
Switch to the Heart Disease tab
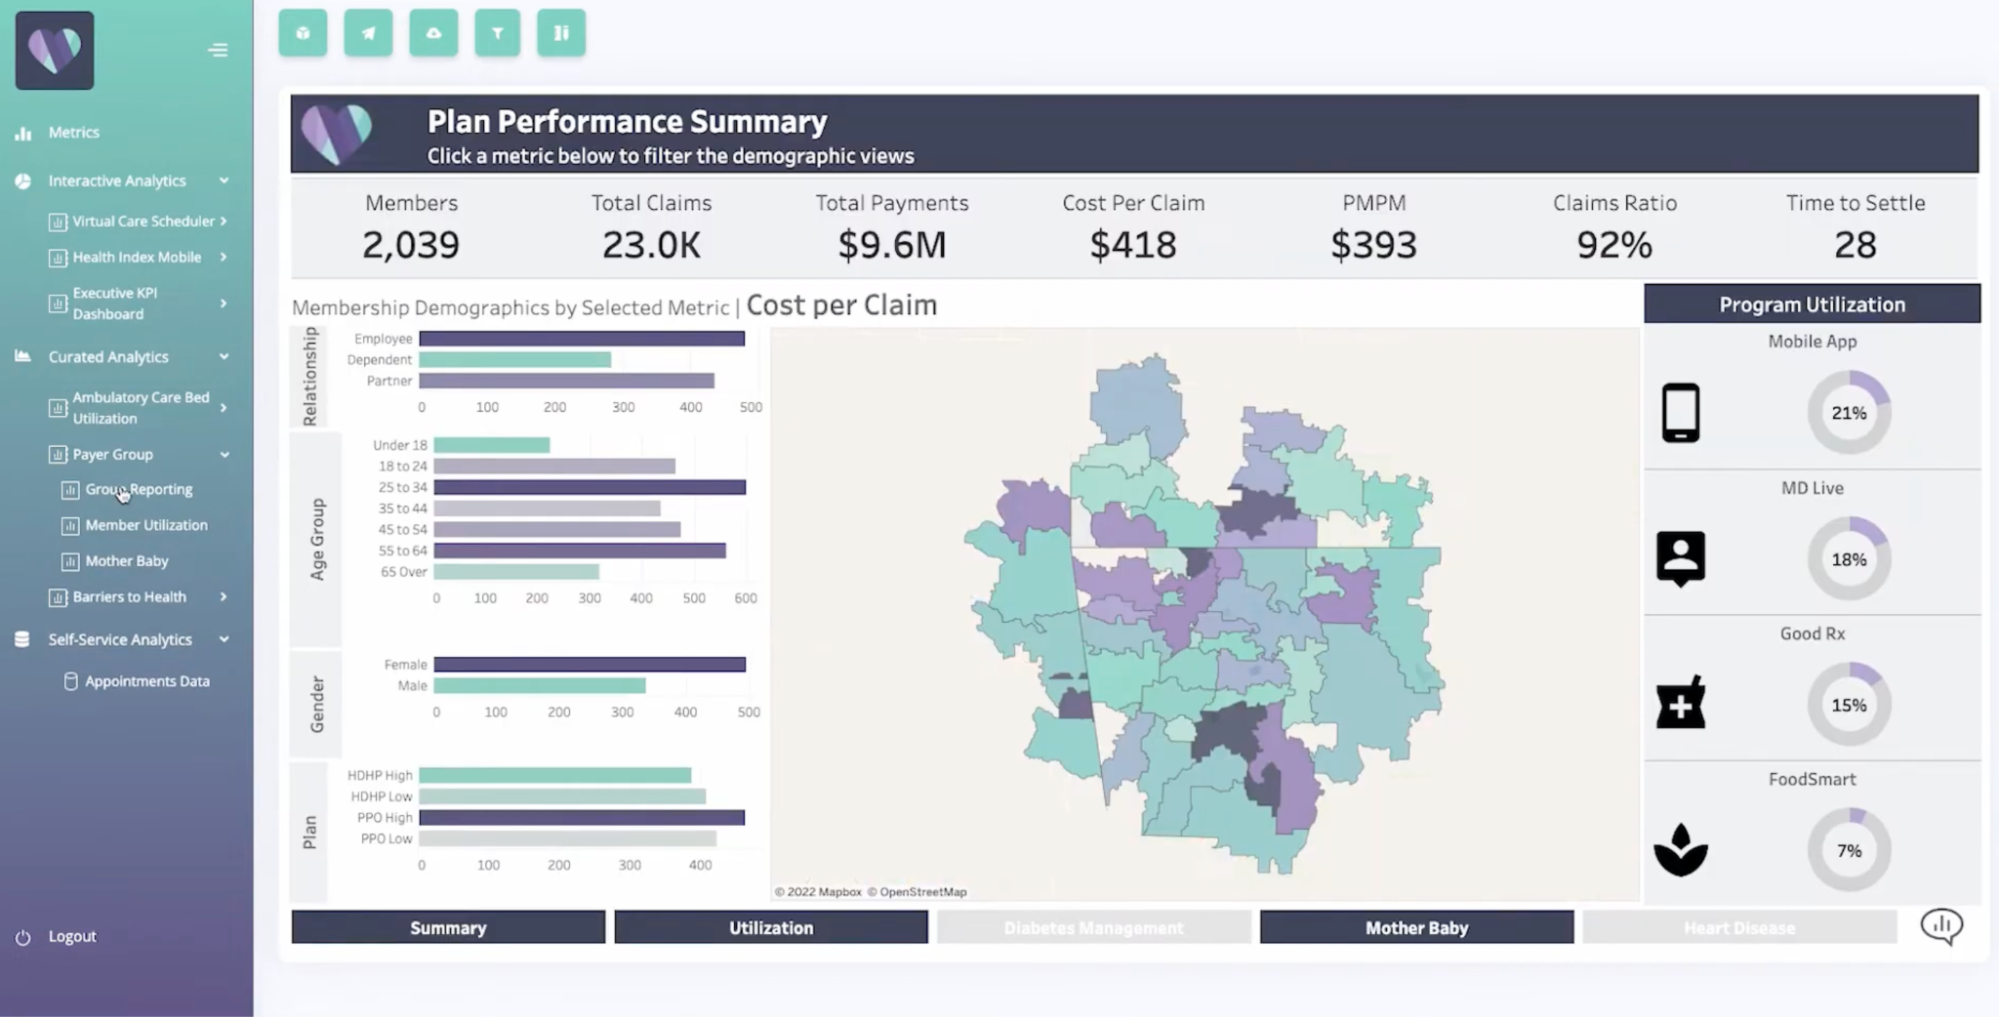click(x=1740, y=927)
